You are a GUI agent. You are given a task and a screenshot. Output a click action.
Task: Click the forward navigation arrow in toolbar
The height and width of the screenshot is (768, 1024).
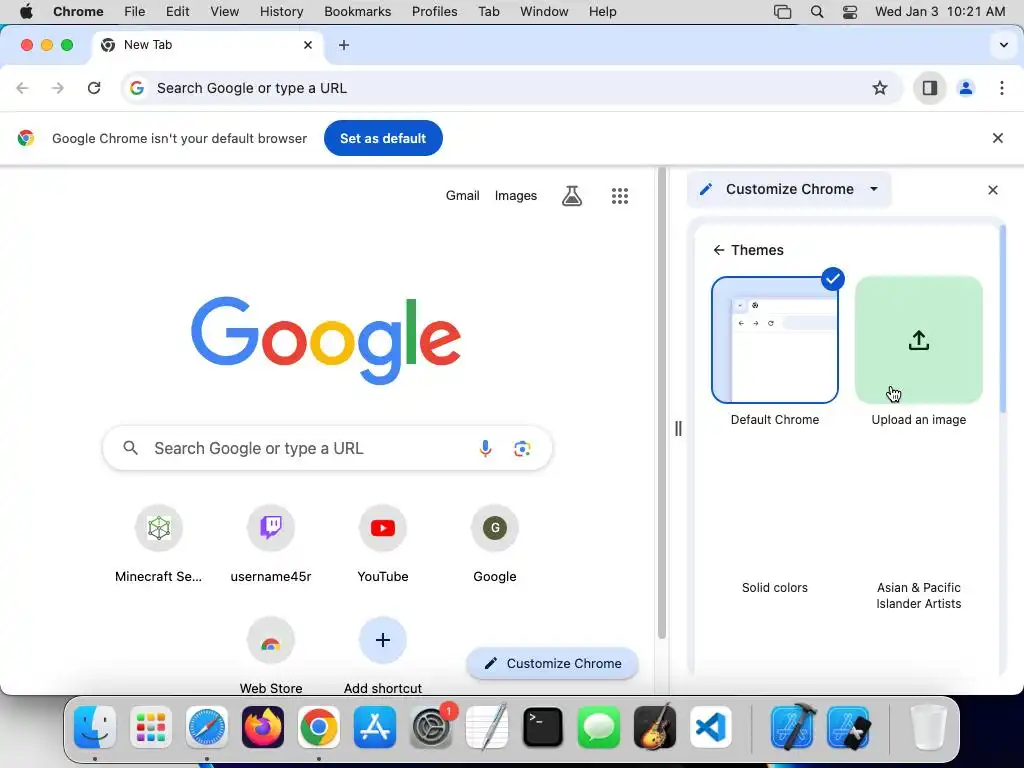[58, 88]
